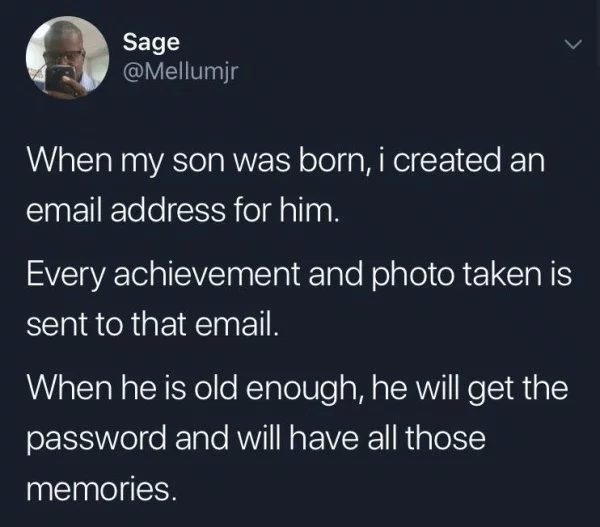Click the line 'email address for him.'
Viewport: 600px width, 527px height.
coord(183,210)
